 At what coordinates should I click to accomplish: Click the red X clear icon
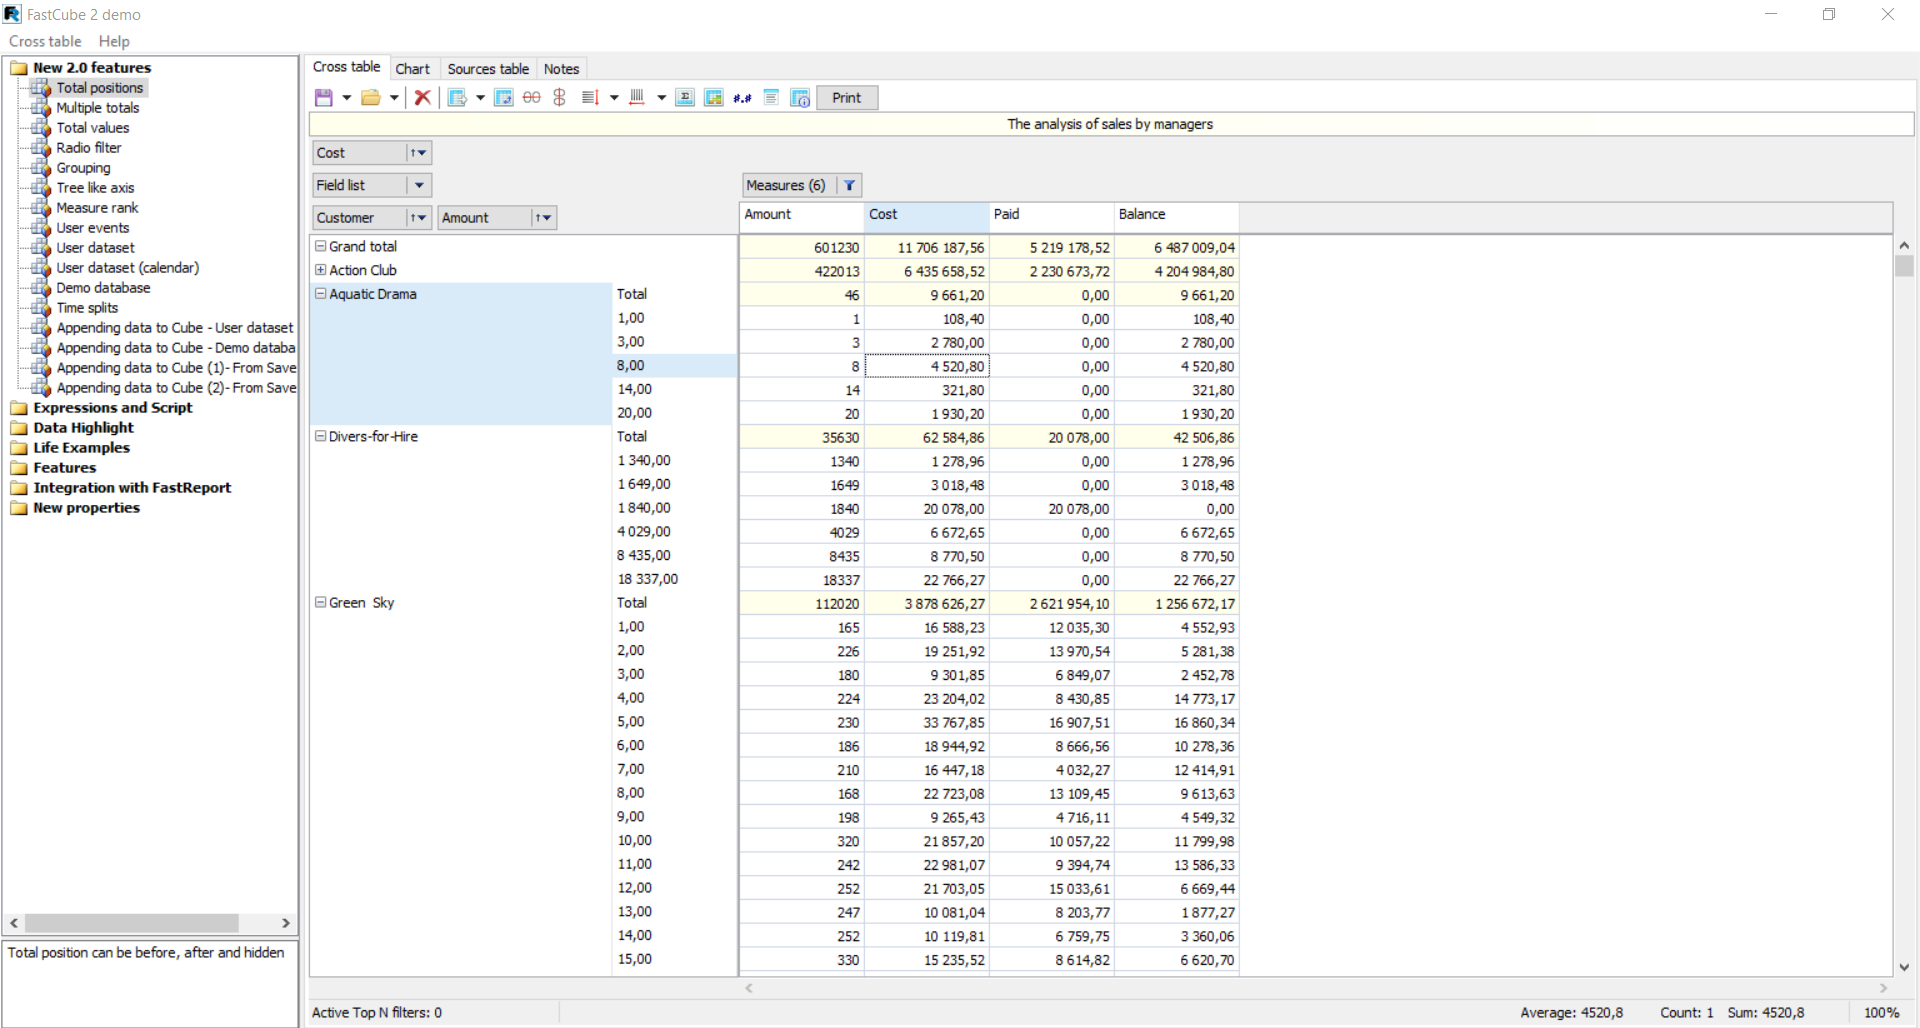(x=422, y=97)
